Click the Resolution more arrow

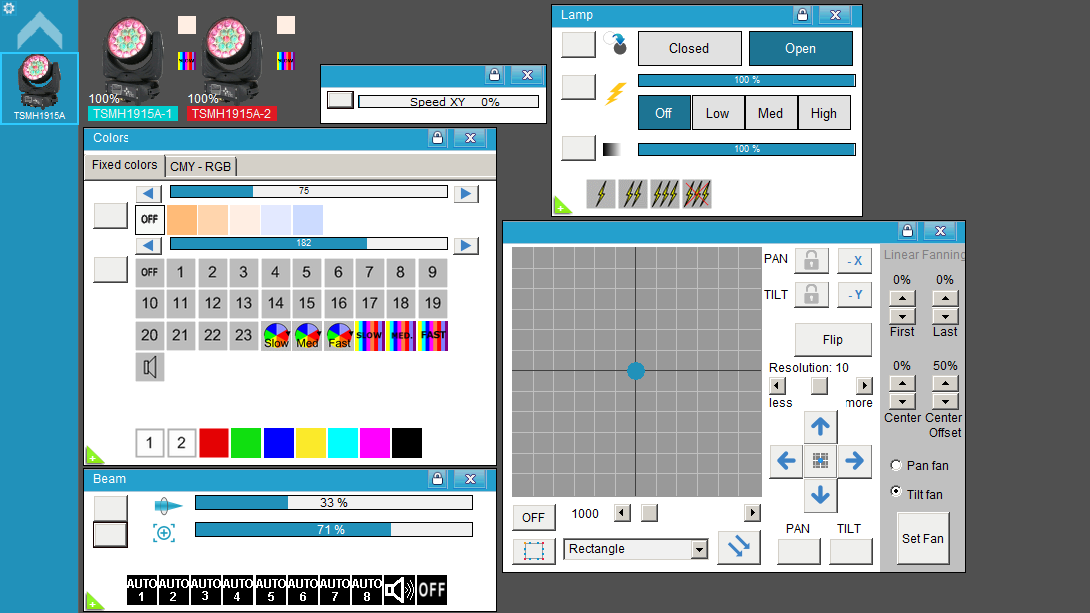(864, 386)
